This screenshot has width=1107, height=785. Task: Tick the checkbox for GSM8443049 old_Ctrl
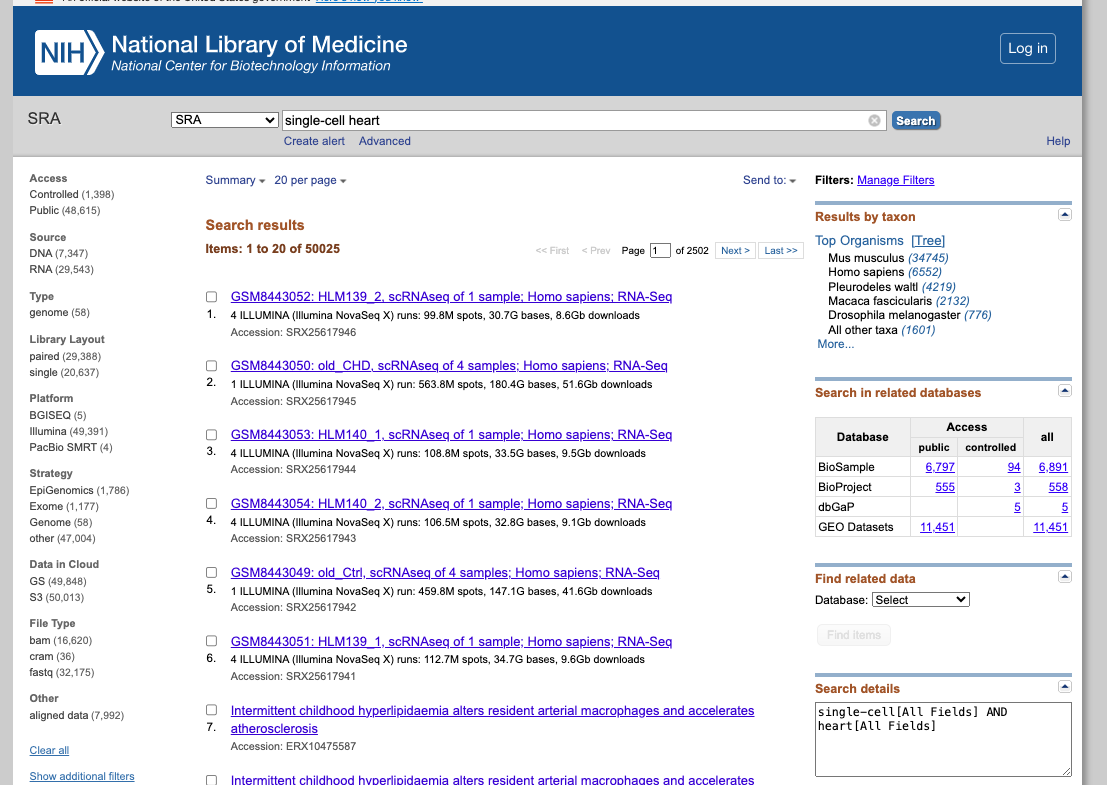click(x=211, y=573)
